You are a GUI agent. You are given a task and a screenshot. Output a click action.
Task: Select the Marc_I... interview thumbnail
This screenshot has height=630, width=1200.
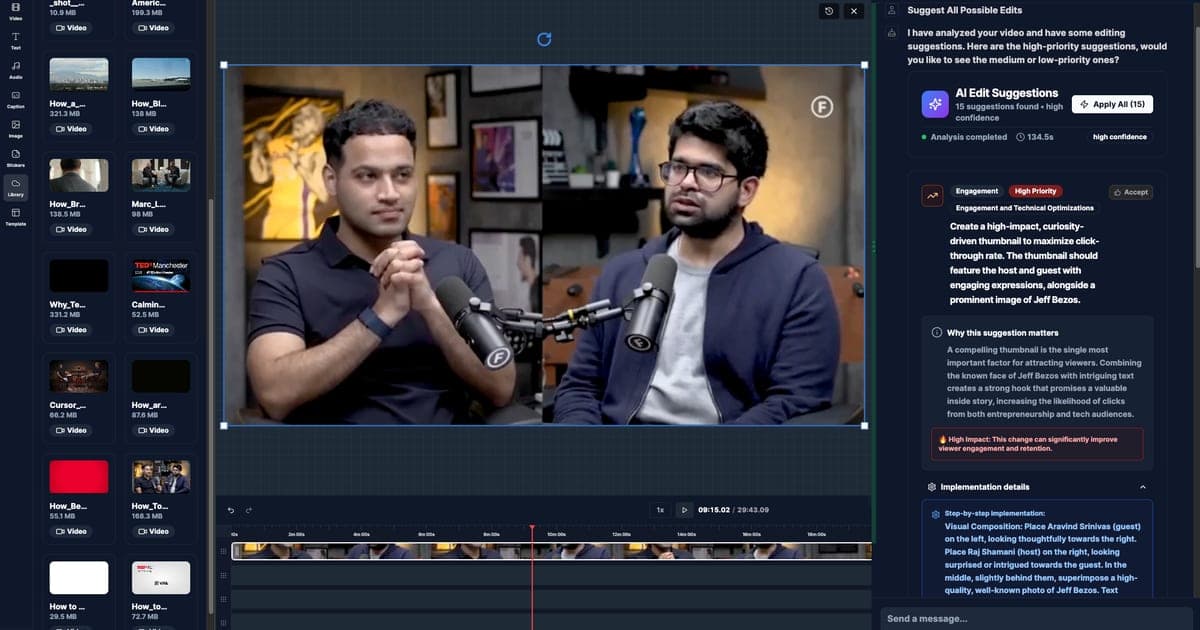(x=161, y=175)
